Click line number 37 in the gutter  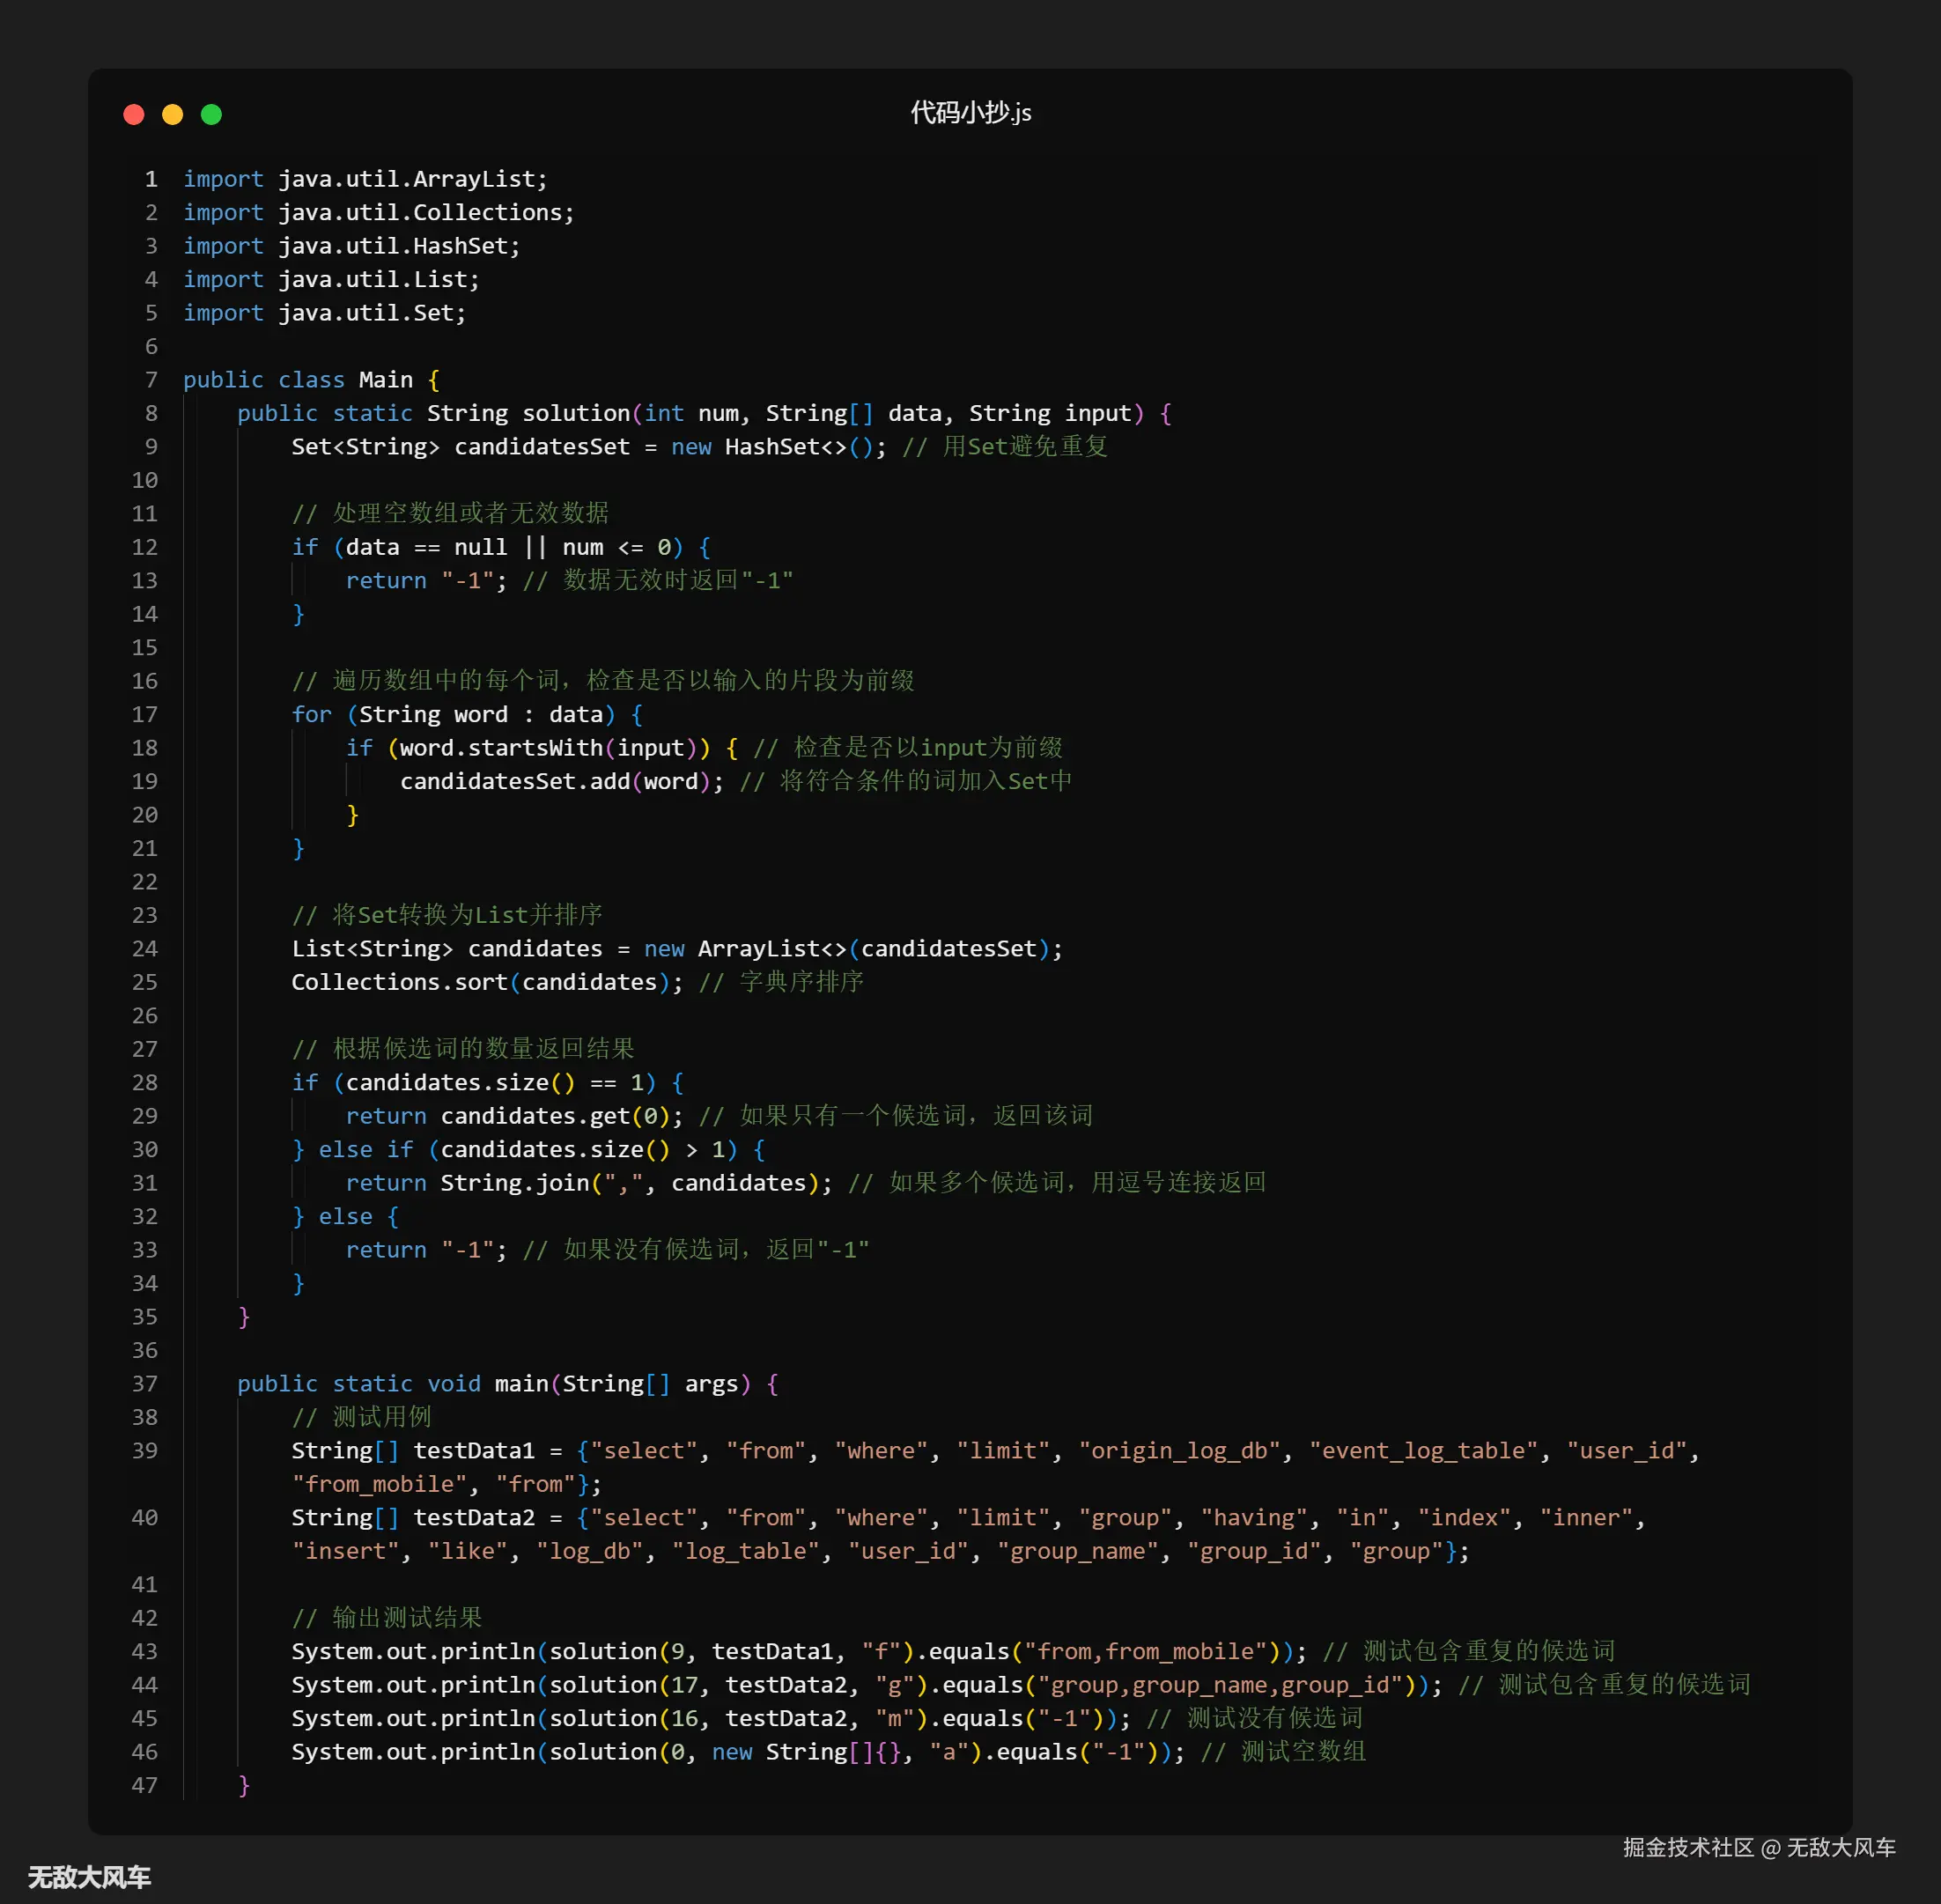click(145, 1384)
